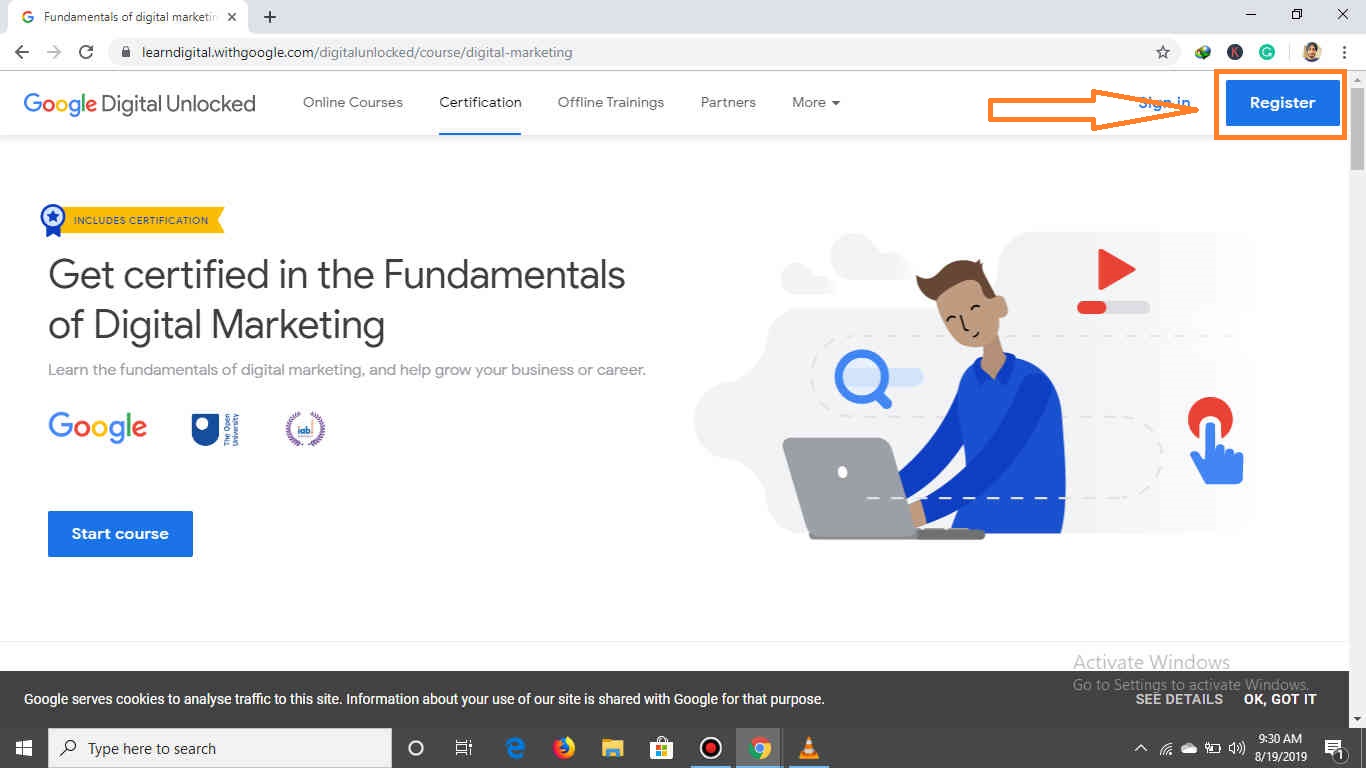Go to Offline Trainings
The image size is (1366, 768).
(x=611, y=102)
